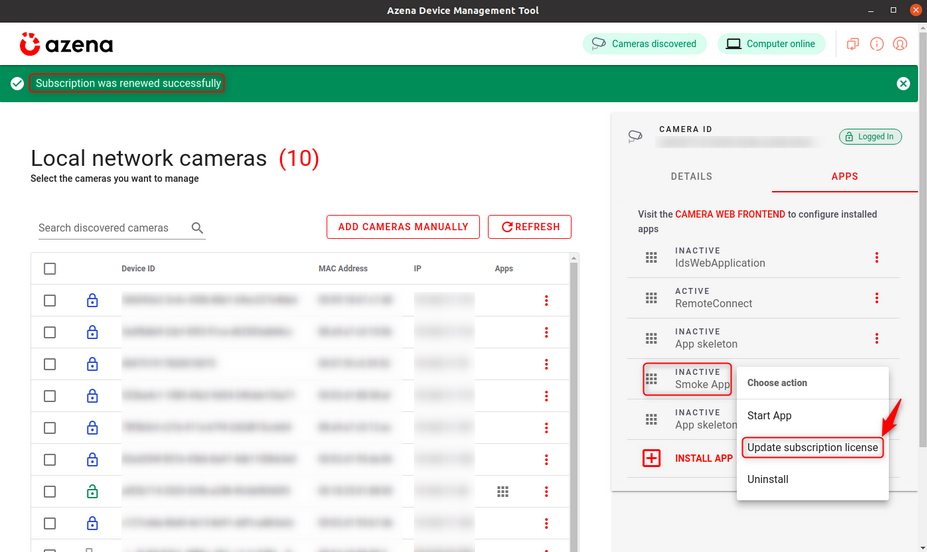Click the azena logo
Viewport: 927px width, 552px height.
click(66, 44)
